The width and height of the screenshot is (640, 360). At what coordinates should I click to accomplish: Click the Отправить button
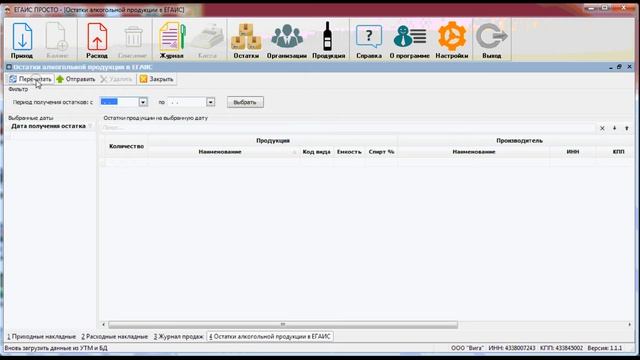tap(76, 79)
